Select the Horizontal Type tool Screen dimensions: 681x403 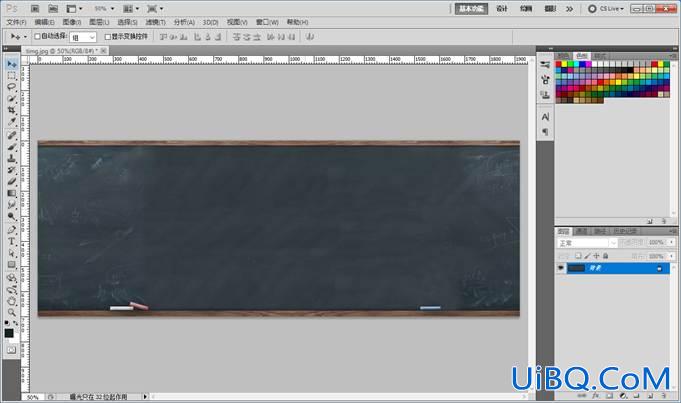click(12, 241)
